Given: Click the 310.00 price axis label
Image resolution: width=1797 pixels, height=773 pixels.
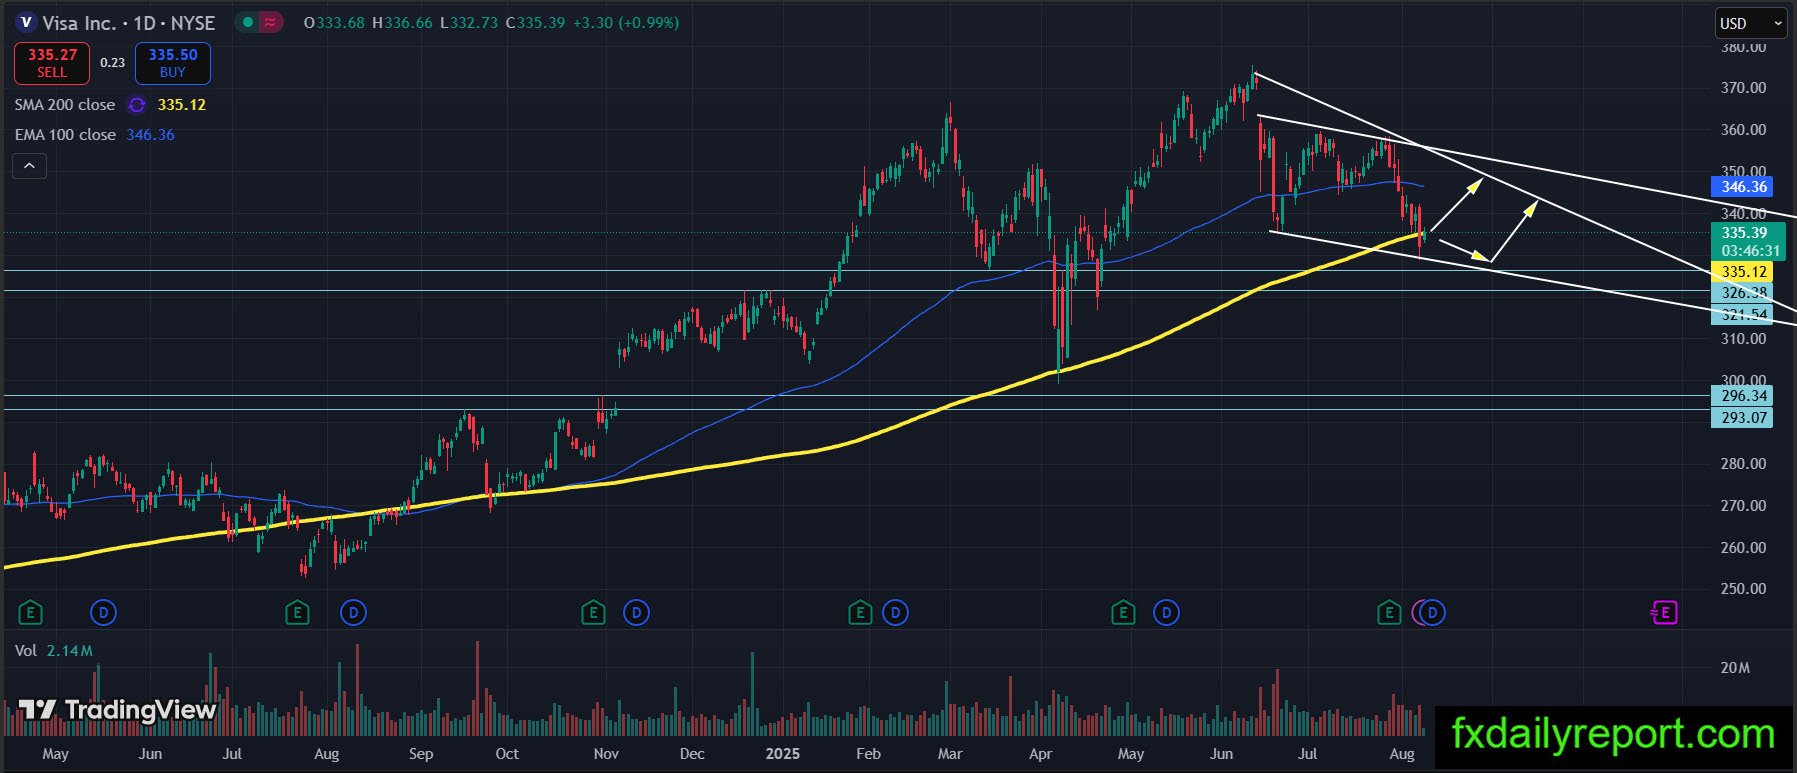Looking at the screenshot, I should (x=1743, y=339).
